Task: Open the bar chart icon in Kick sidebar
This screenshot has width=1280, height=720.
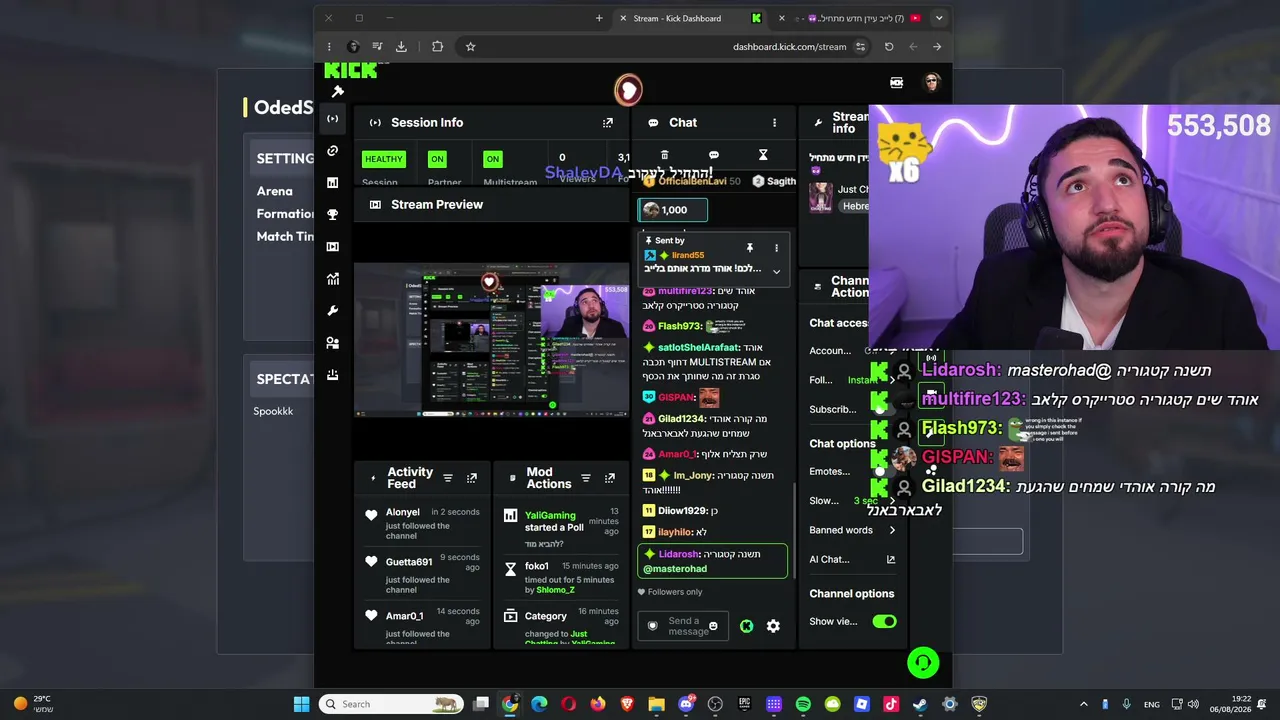Action: pos(333,183)
